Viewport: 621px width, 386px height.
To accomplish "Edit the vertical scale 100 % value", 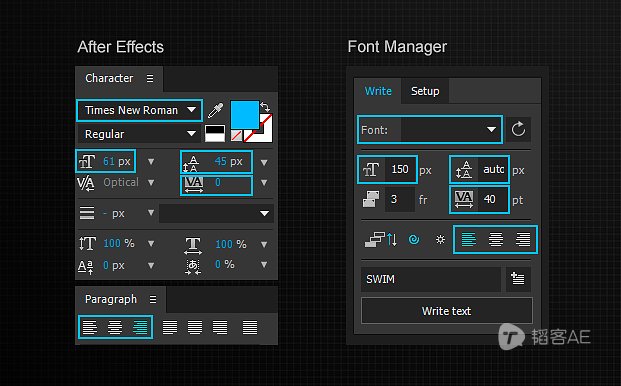I will [x=119, y=243].
